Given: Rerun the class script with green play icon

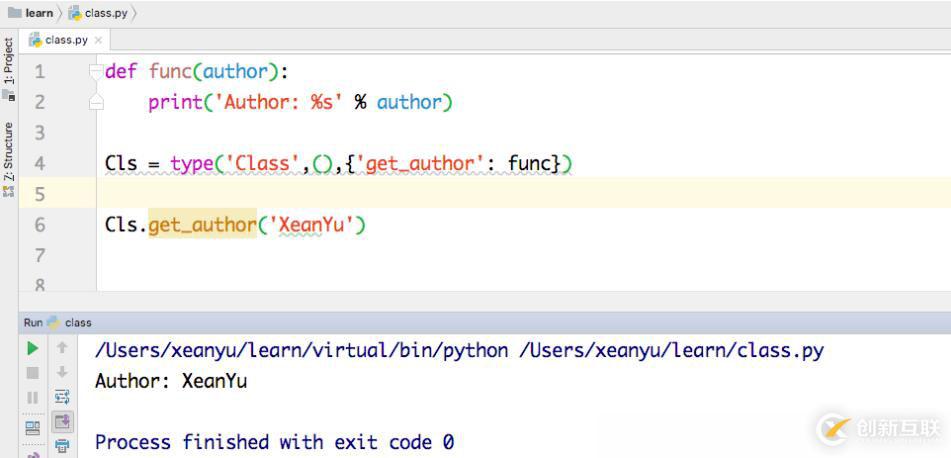Looking at the screenshot, I should 33,348.
